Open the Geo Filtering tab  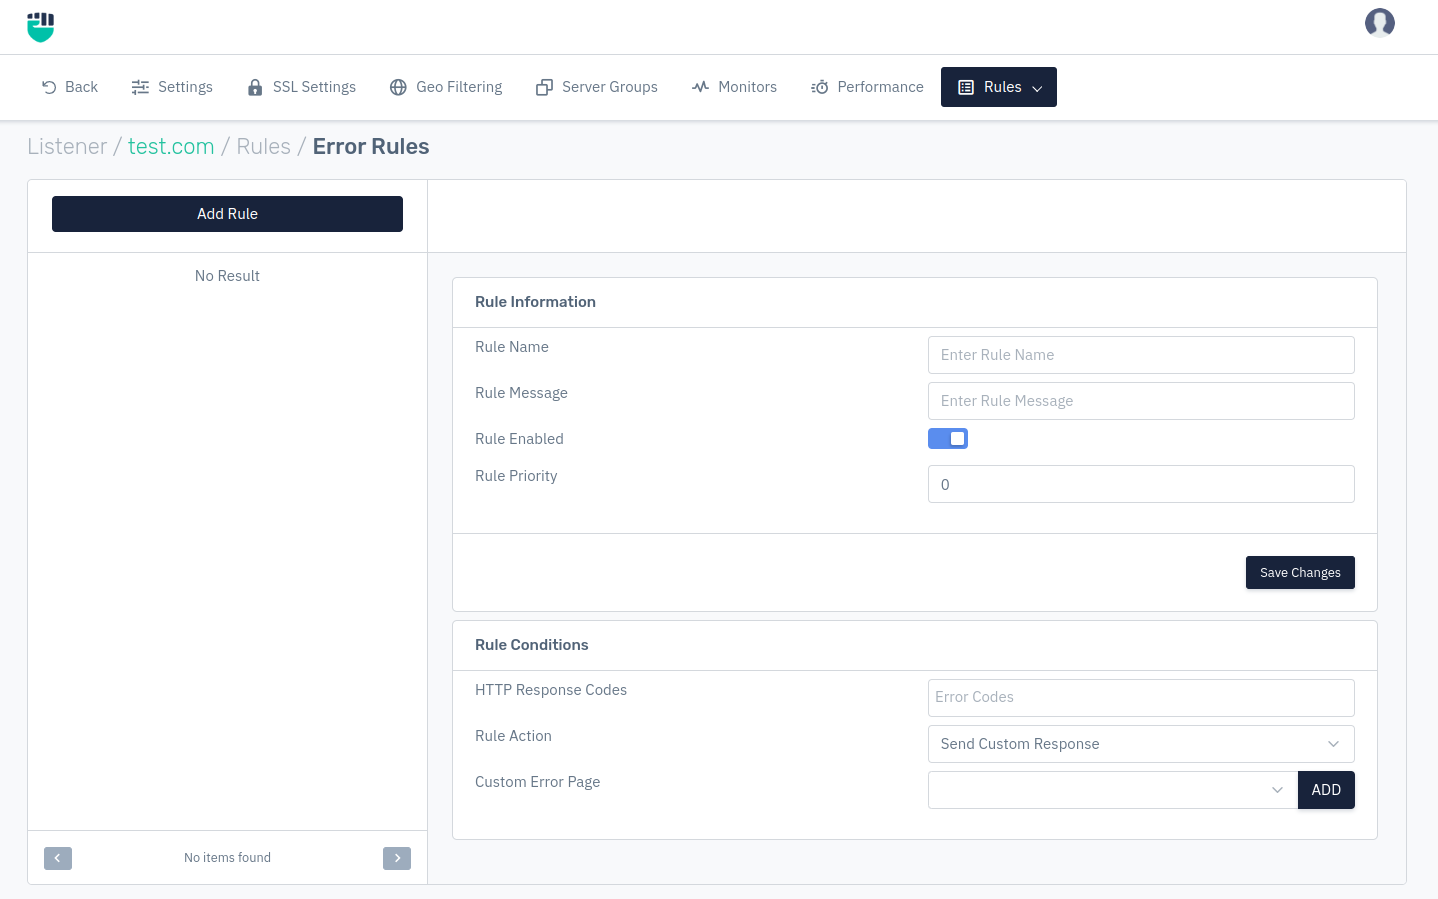[446, 87]
